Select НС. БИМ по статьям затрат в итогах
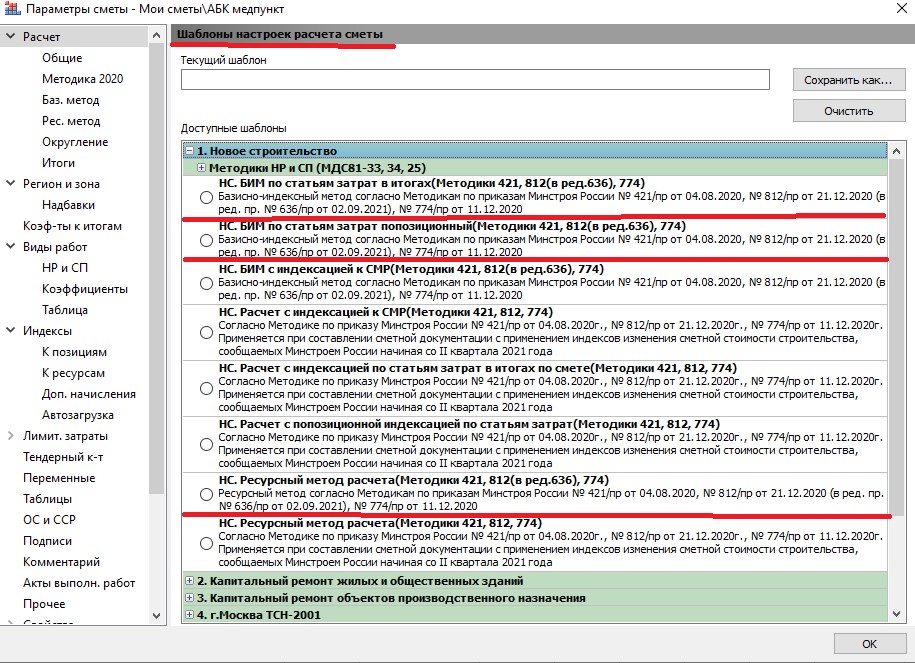This screenshot has height=663, width=915. [x=206, y=197]
